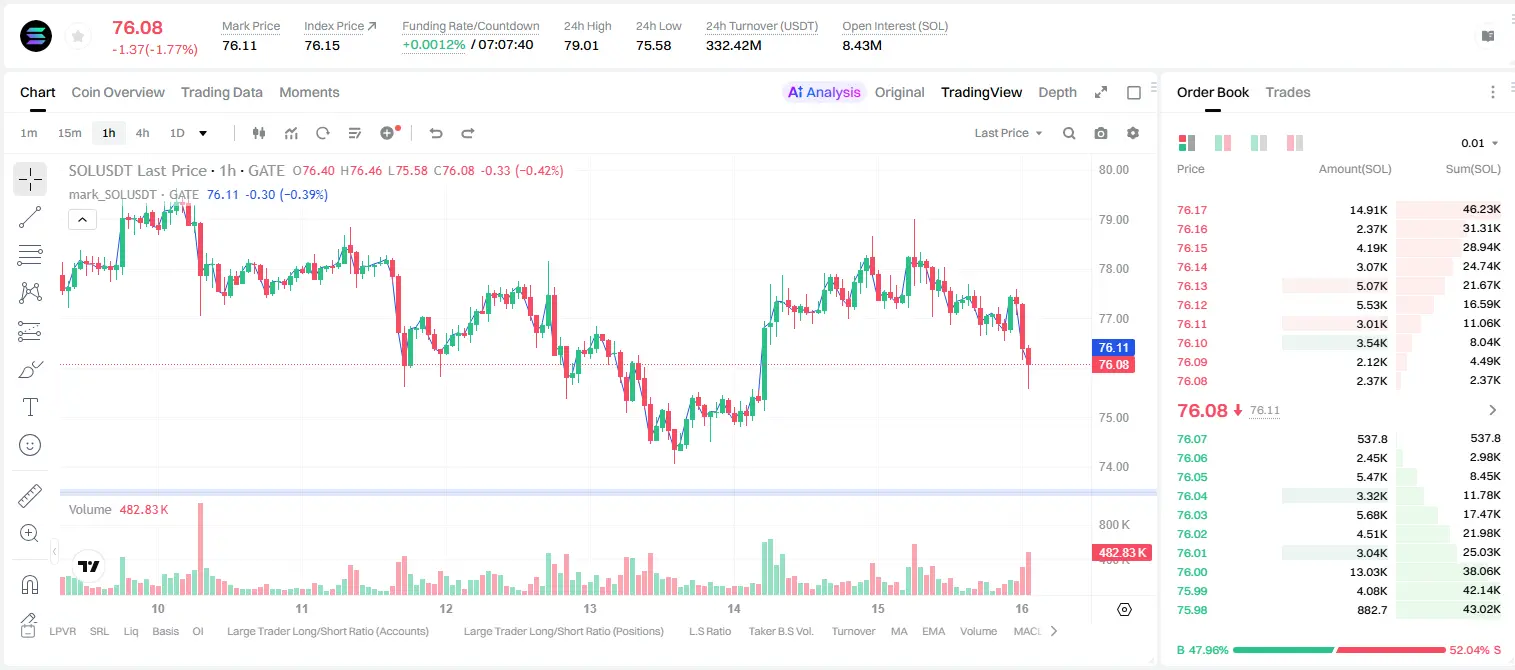Image resolution: width=1515 pixels, height=670 pixels.
Task: Toggle the magnet snap mode
Action: (x=30, y=585)
